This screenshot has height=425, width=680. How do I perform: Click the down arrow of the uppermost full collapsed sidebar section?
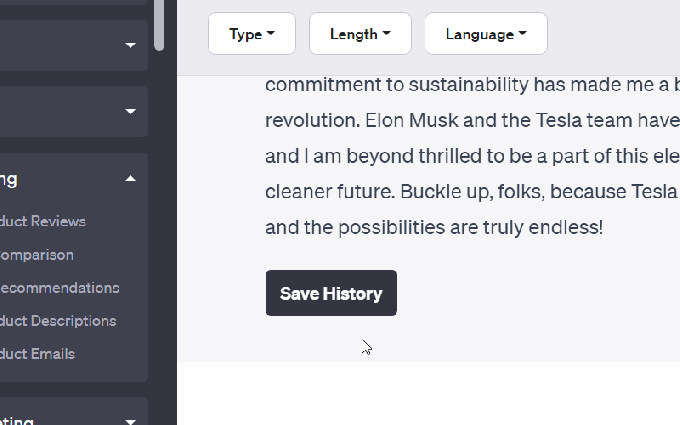[x=131, y=45]
